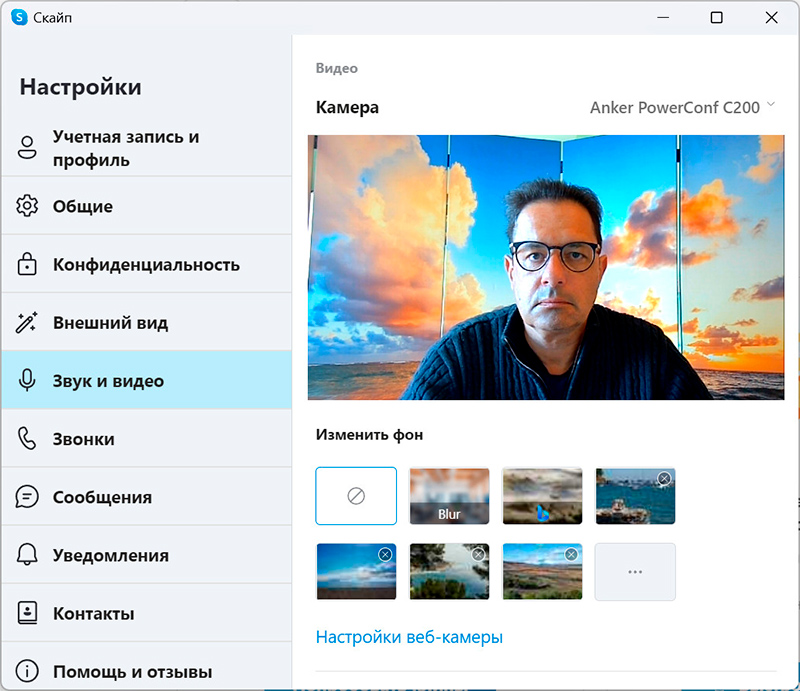The width and height of the screenshot is (800, 691).
Task: Click the gear icon for Общие
Action: 27,207
